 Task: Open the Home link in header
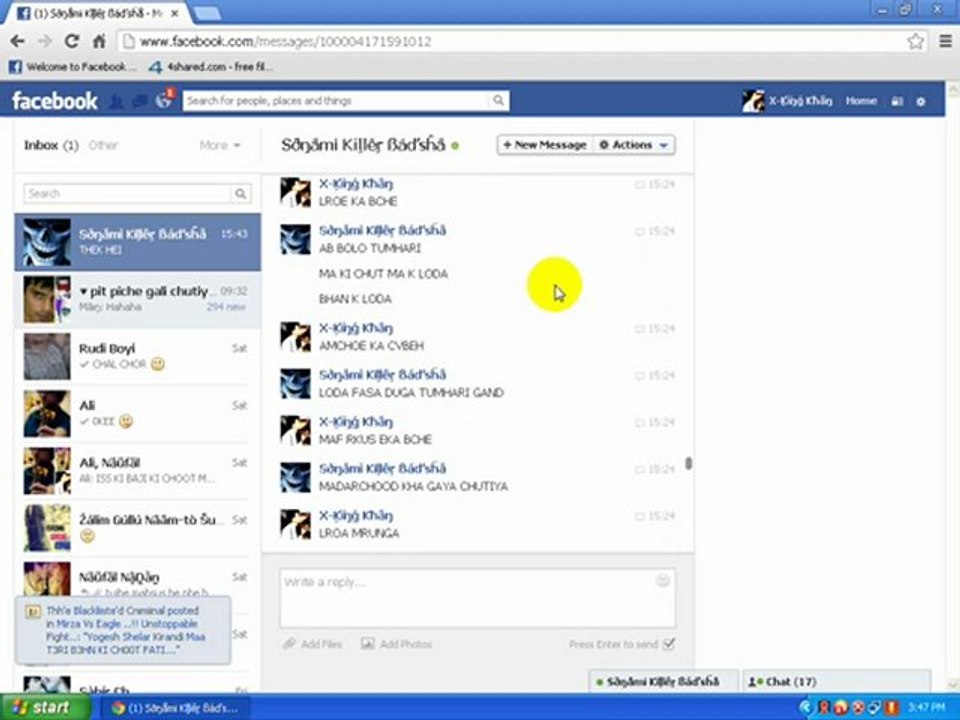click(x=861, y=101)
